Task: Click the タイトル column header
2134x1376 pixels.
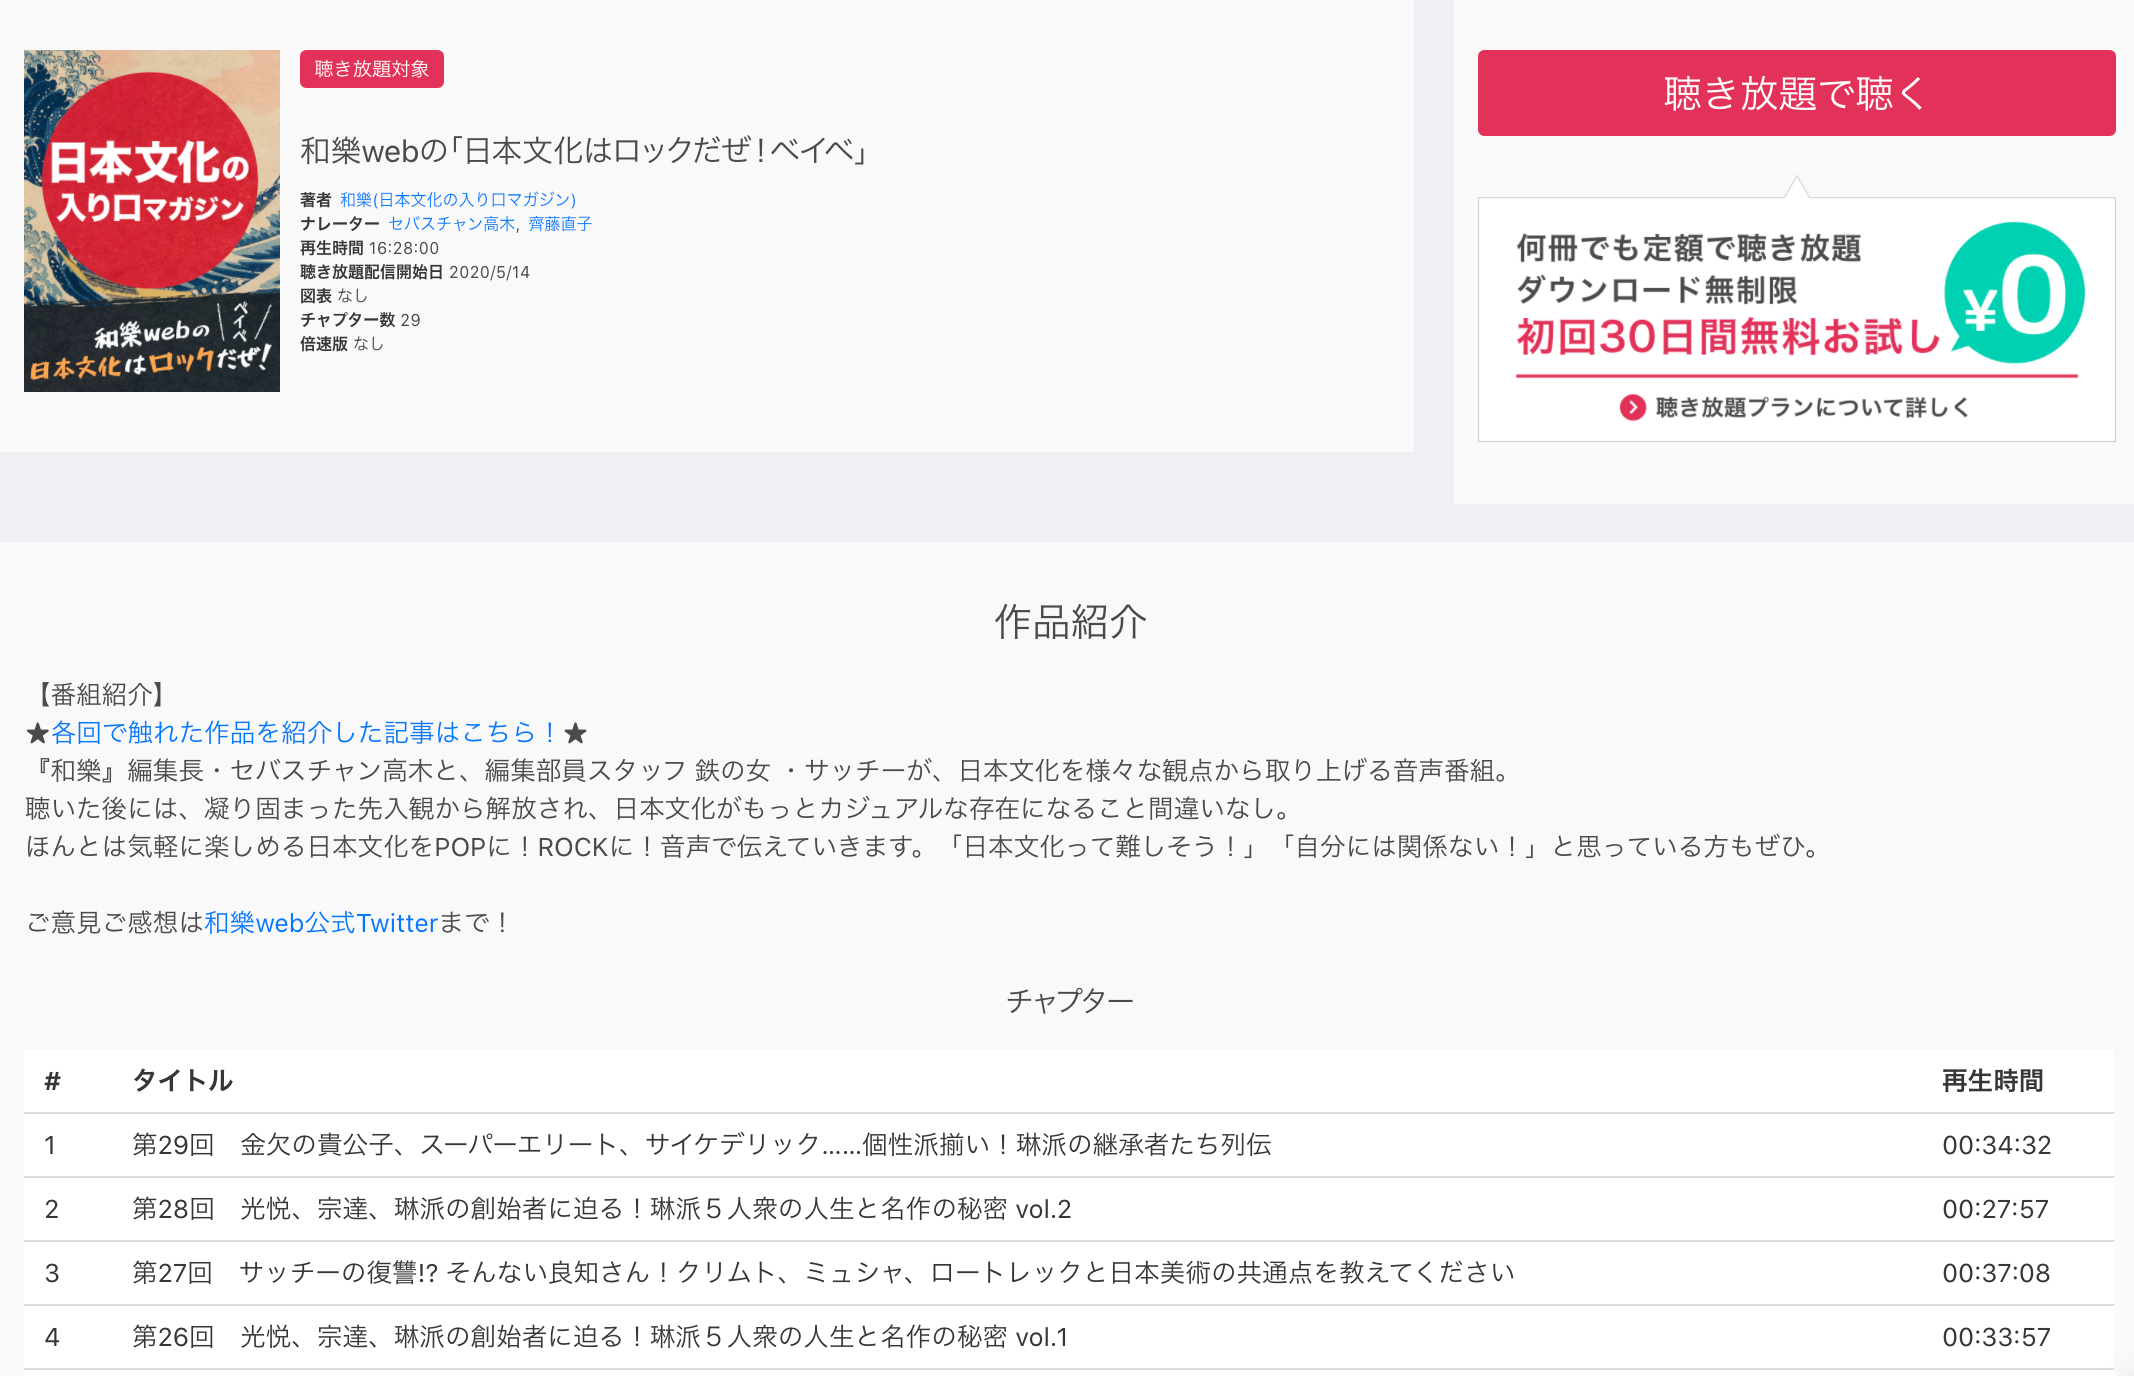Action: click(x=182, y=1080)
